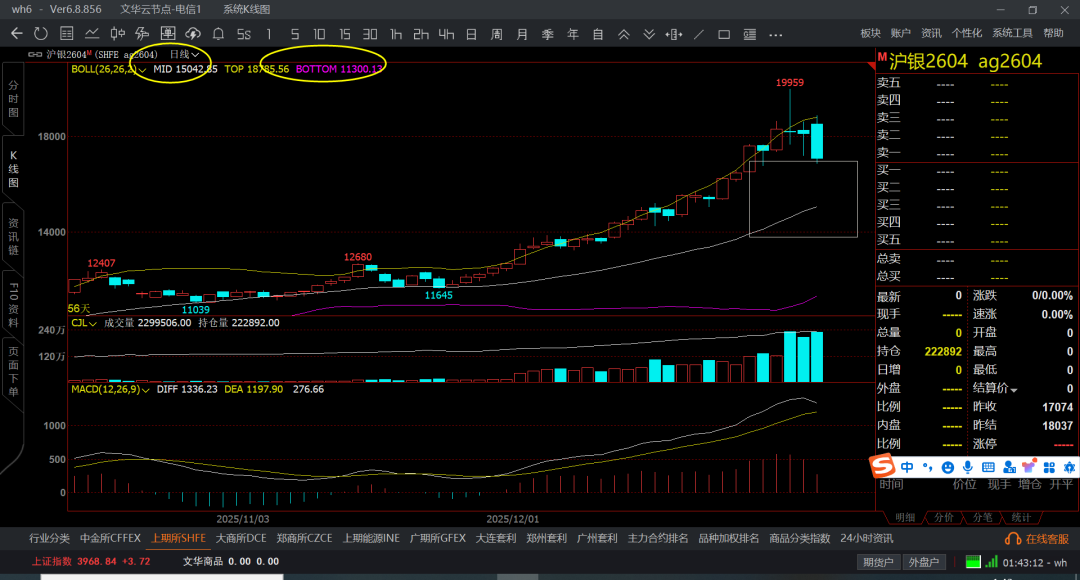Switch to the 页面下单 side tab

tap(13, 372)
